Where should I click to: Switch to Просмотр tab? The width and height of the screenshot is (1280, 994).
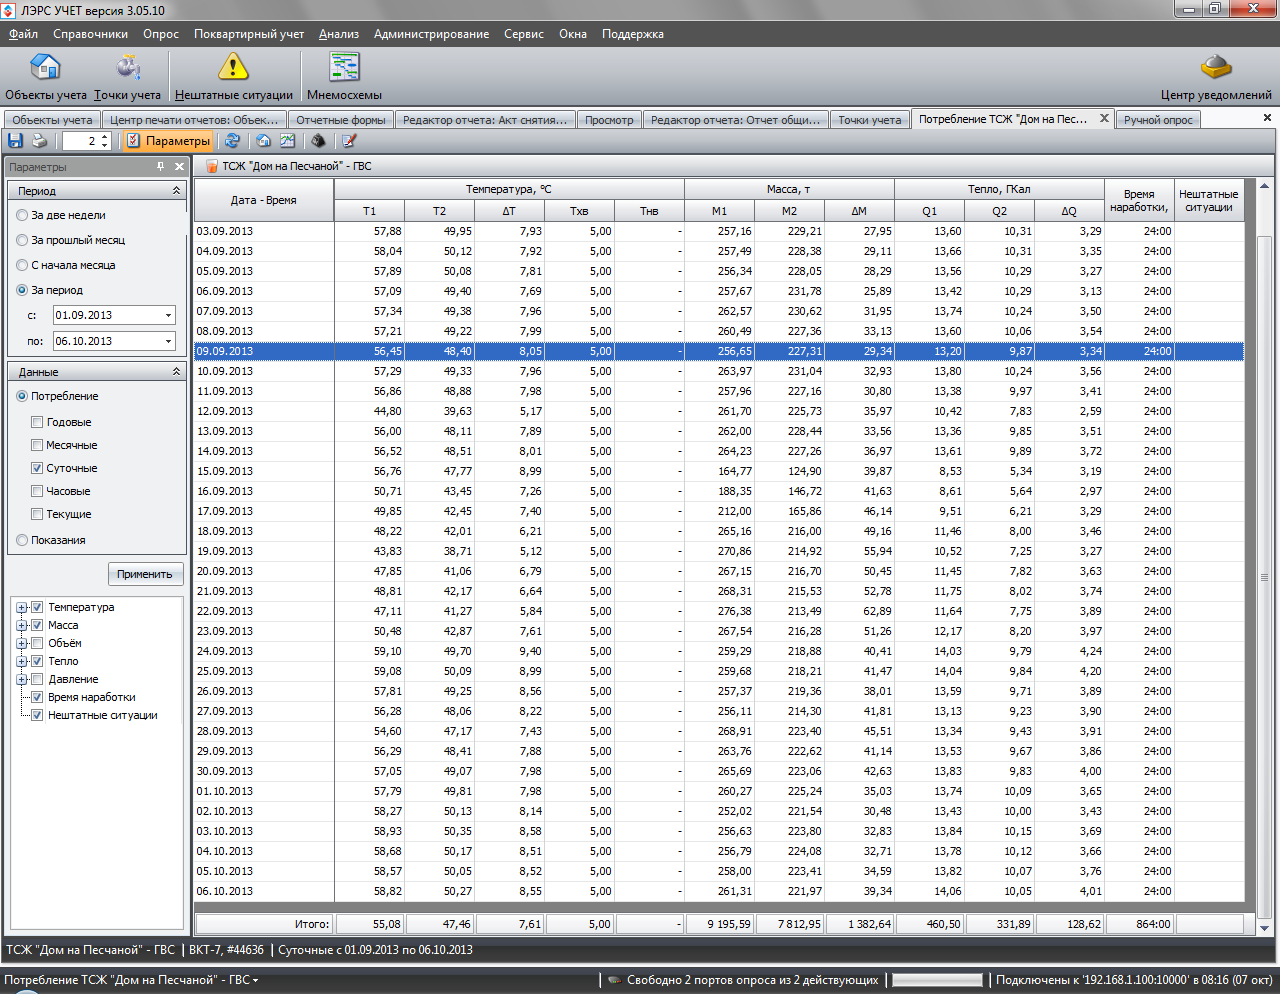point(609,120)
